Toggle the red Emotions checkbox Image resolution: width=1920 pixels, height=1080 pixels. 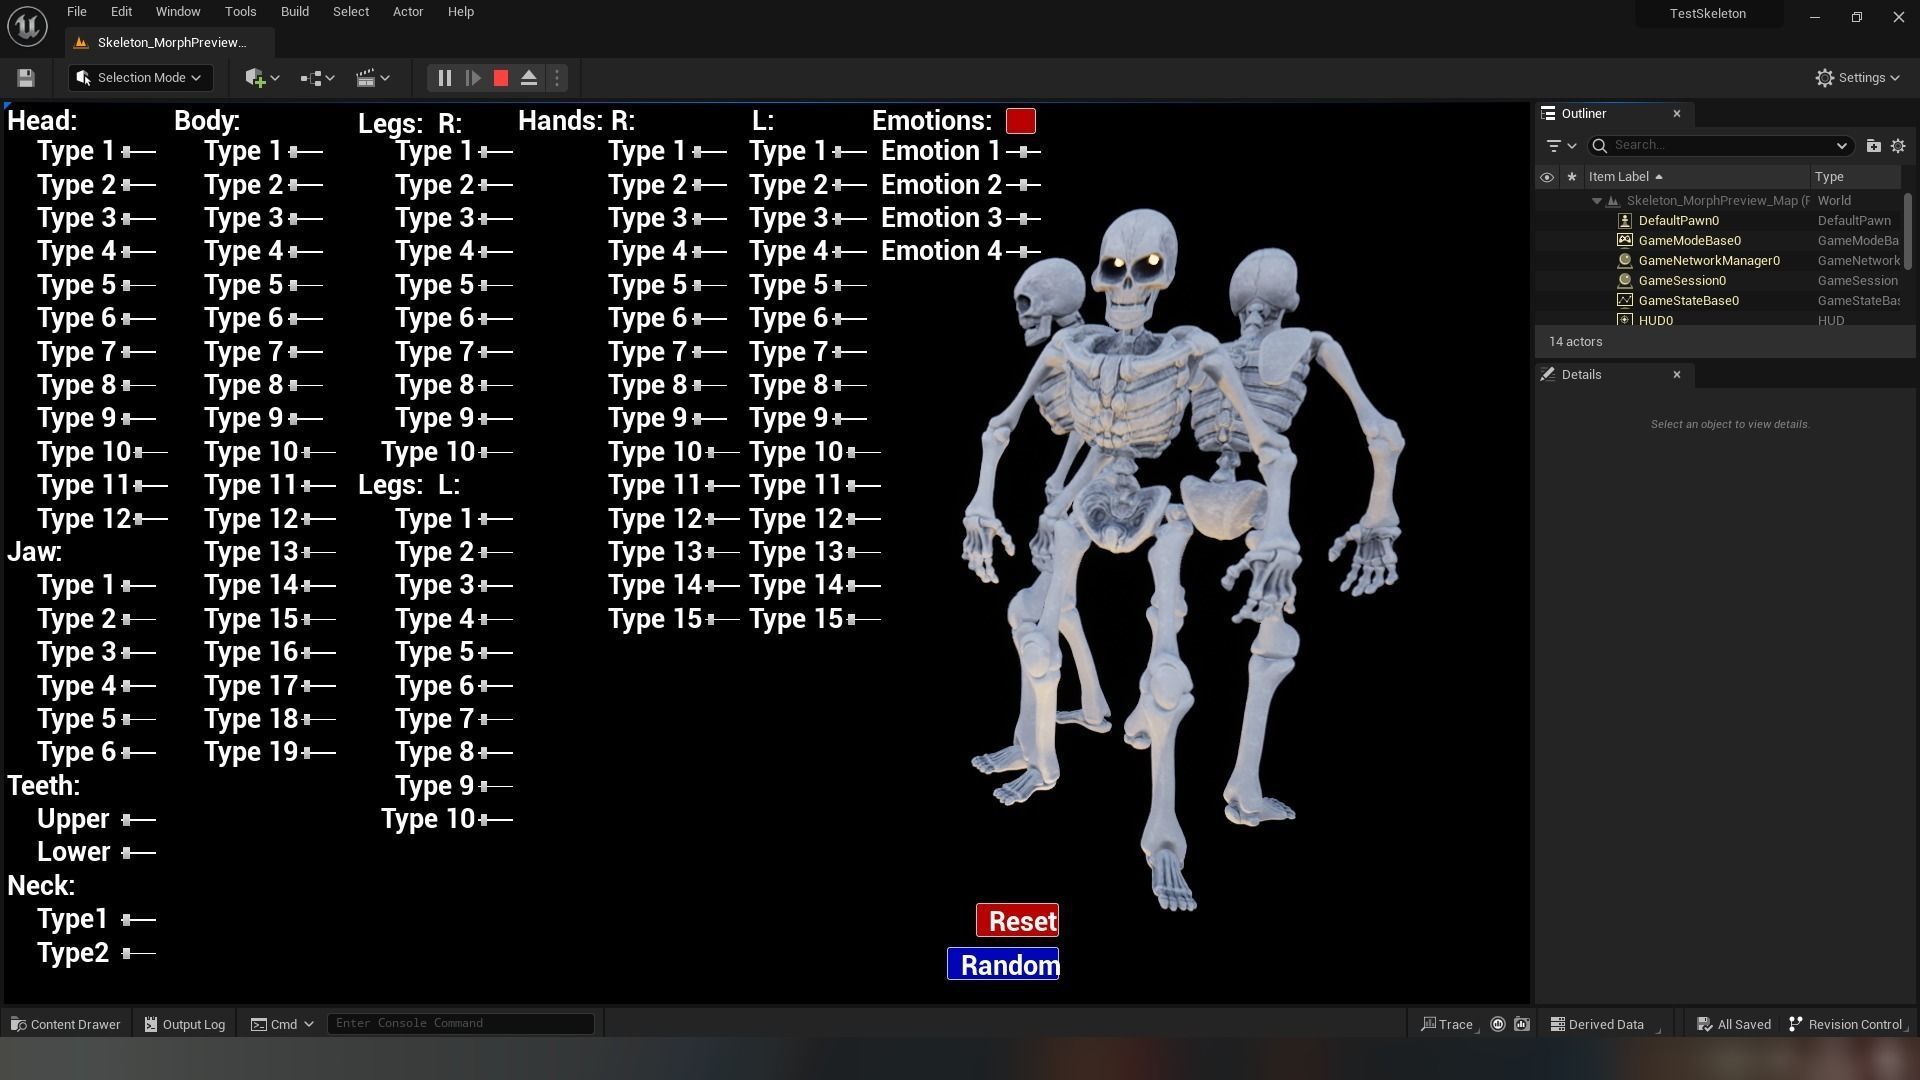1020,121
